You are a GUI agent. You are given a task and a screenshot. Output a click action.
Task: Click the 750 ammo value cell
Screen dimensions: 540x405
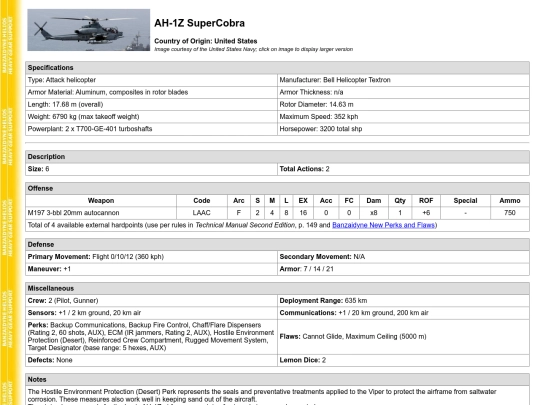510,213
